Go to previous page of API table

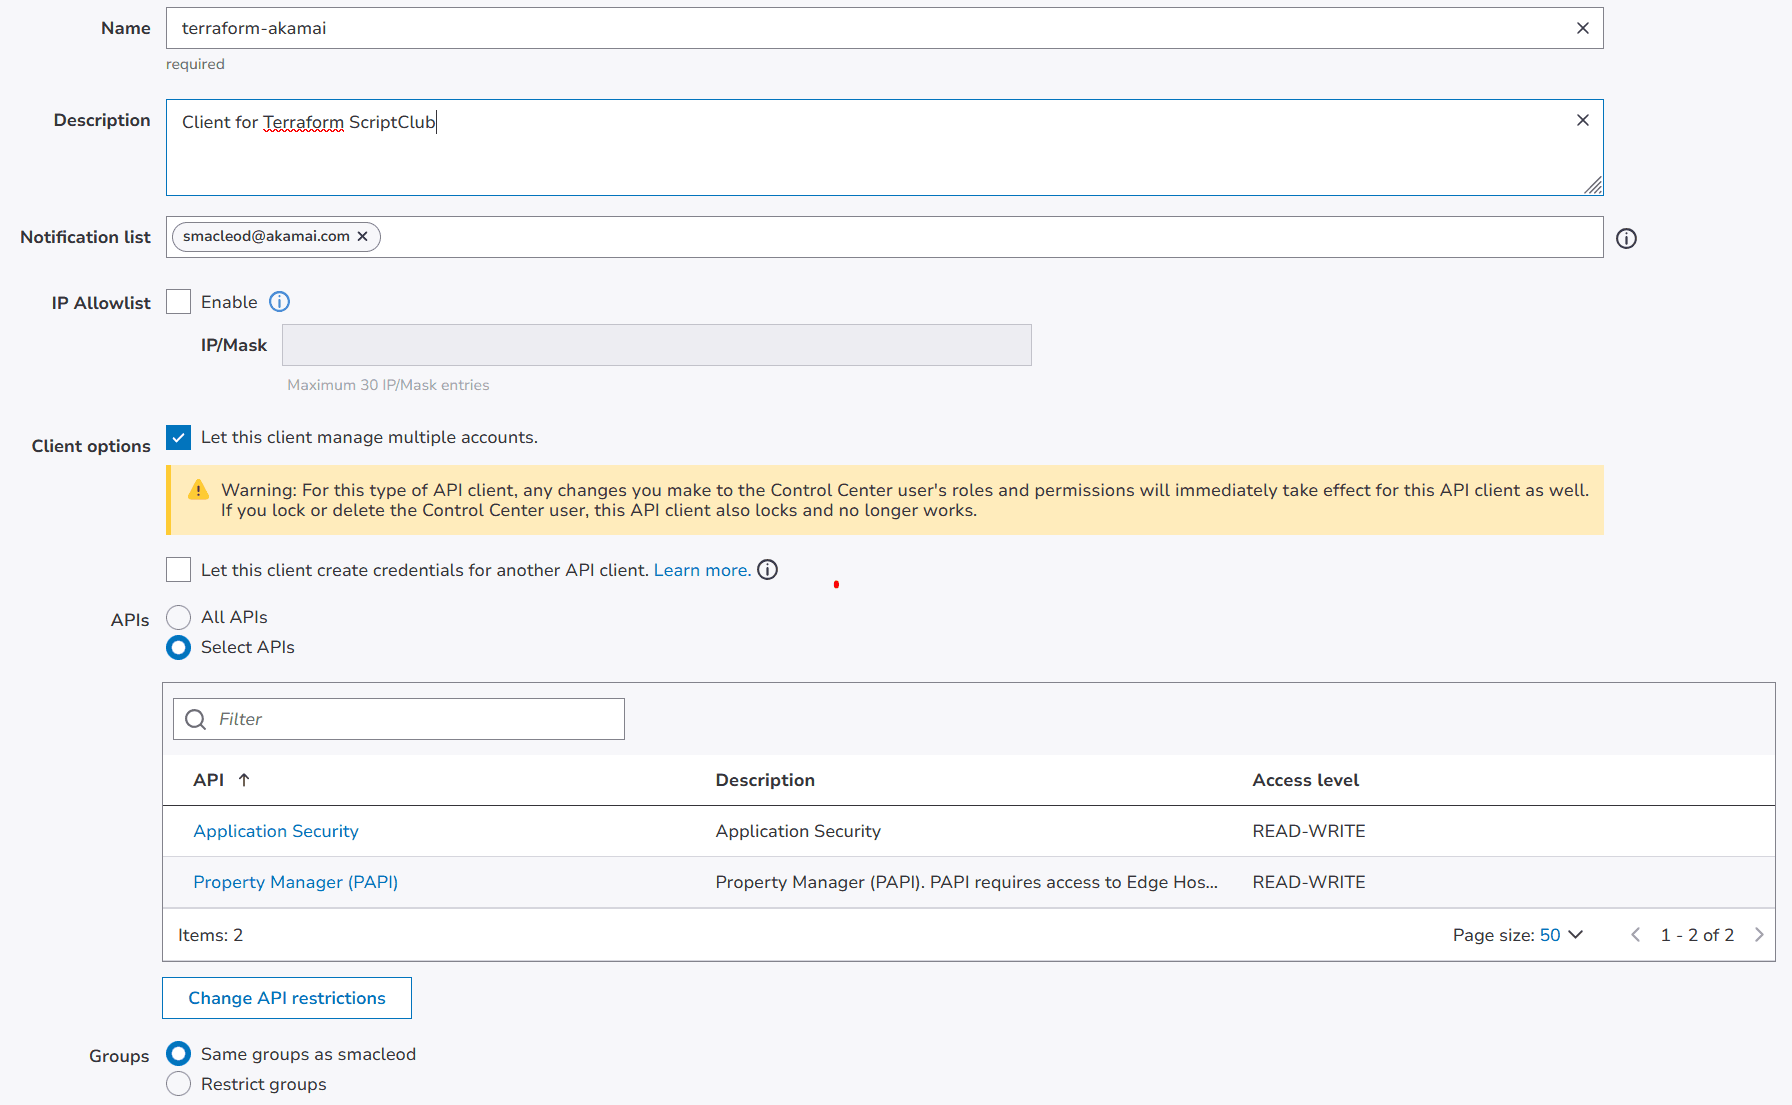(1636, 935)
